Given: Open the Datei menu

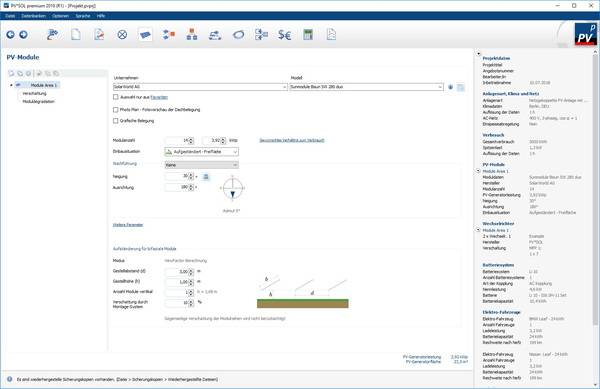Looking at the screenshot, I should point(10,16).
